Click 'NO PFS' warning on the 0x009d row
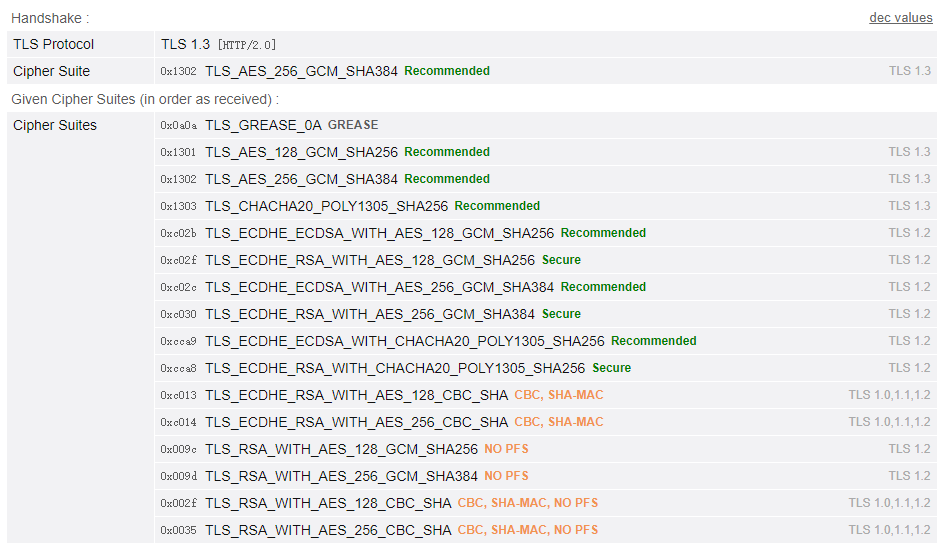 pyautogui.click(x=507, y=476)
